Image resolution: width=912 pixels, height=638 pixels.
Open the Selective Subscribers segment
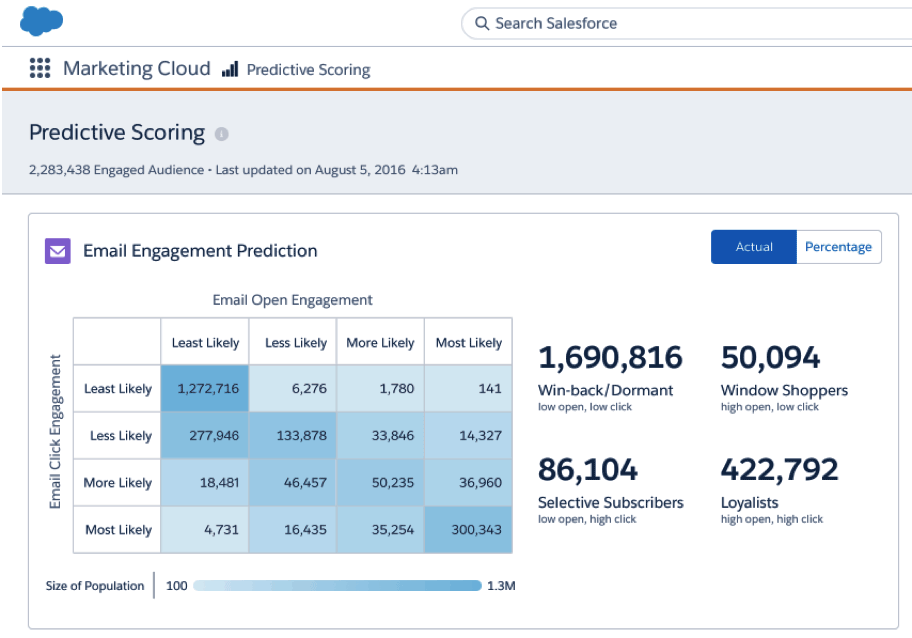pyautogui.click(x=610, y=502)
